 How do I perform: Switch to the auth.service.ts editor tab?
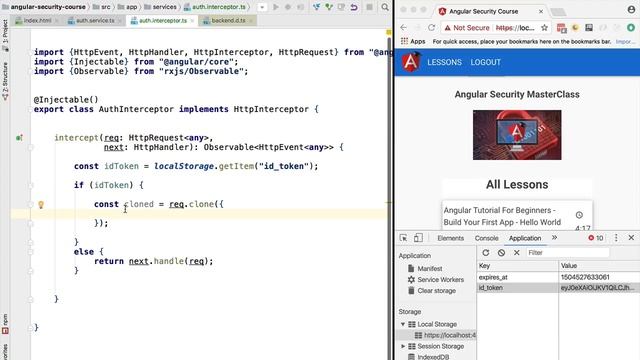click(95, 20)
